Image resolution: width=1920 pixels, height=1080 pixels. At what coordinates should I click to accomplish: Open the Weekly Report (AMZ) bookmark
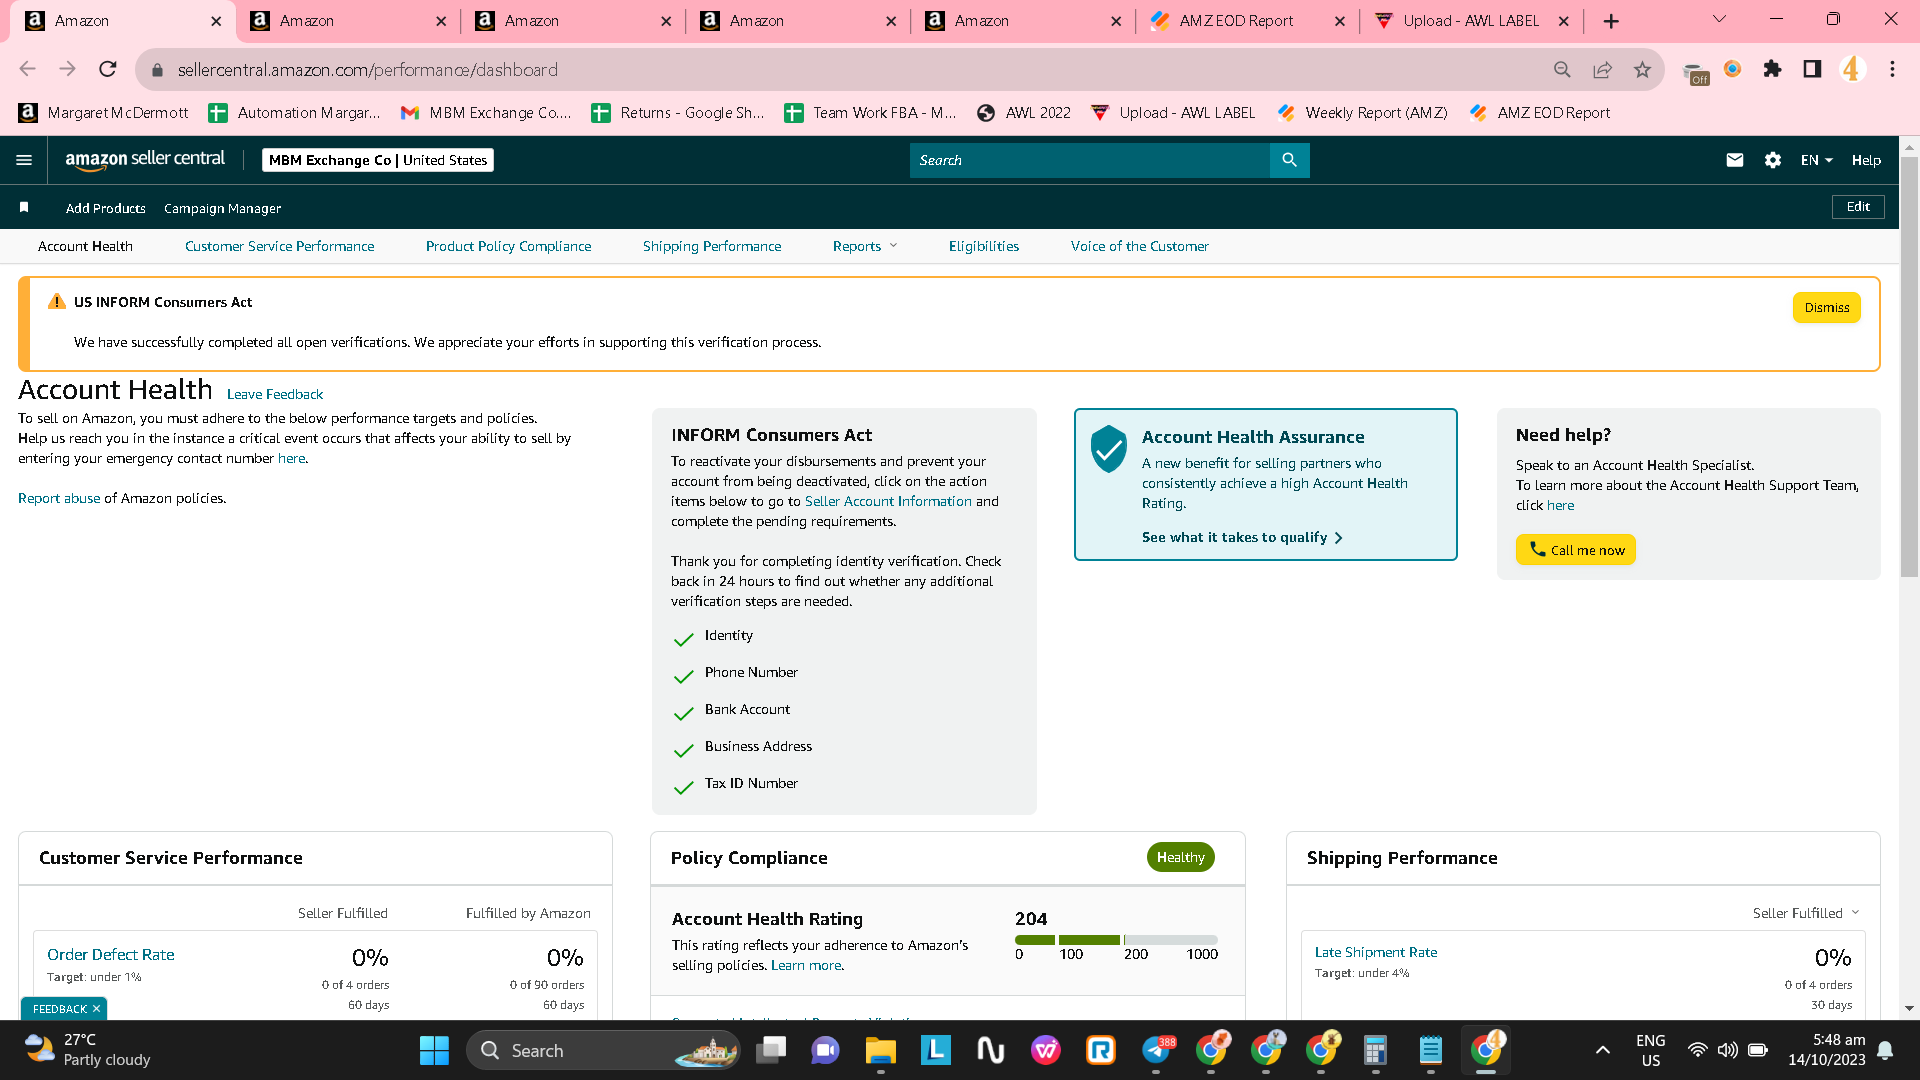click(1363, 113)
